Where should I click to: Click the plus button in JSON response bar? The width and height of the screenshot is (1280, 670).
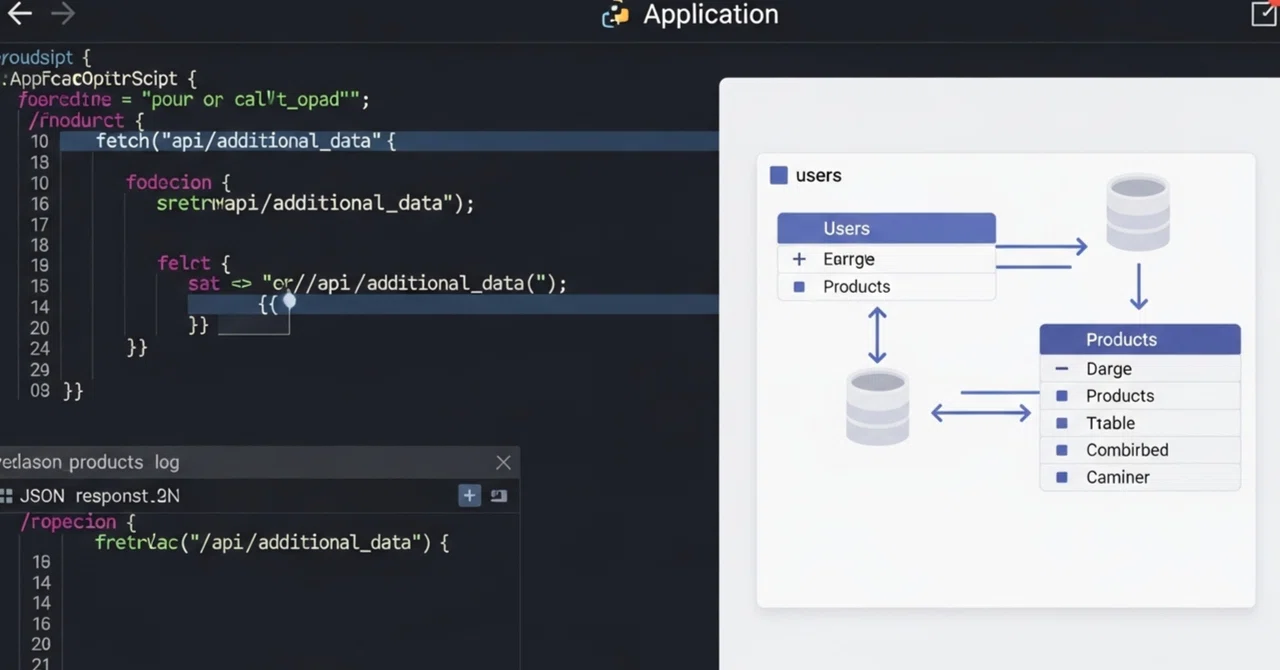(x=469, y=495)
